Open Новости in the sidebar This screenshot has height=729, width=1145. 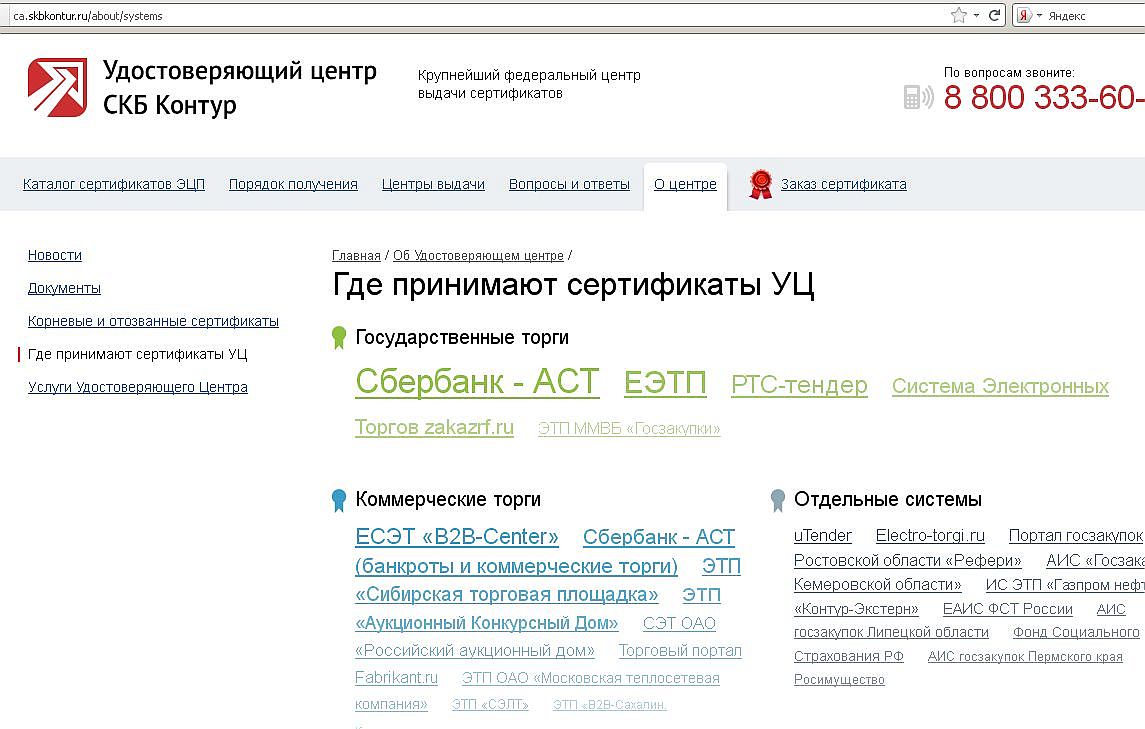pyautogui.click(x=55, y=255)
